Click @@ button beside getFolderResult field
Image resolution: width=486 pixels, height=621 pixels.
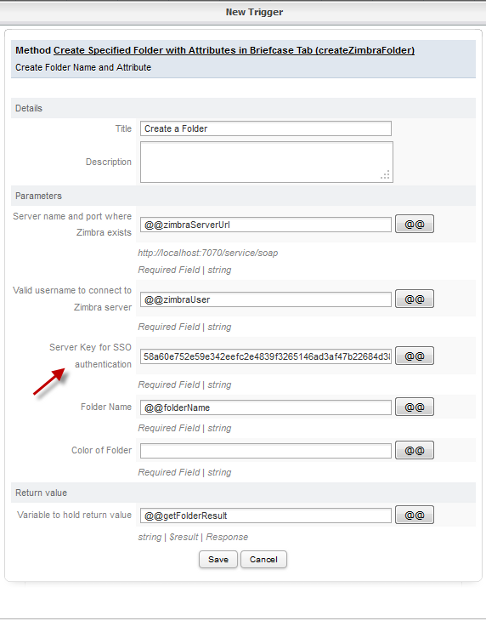414,515
